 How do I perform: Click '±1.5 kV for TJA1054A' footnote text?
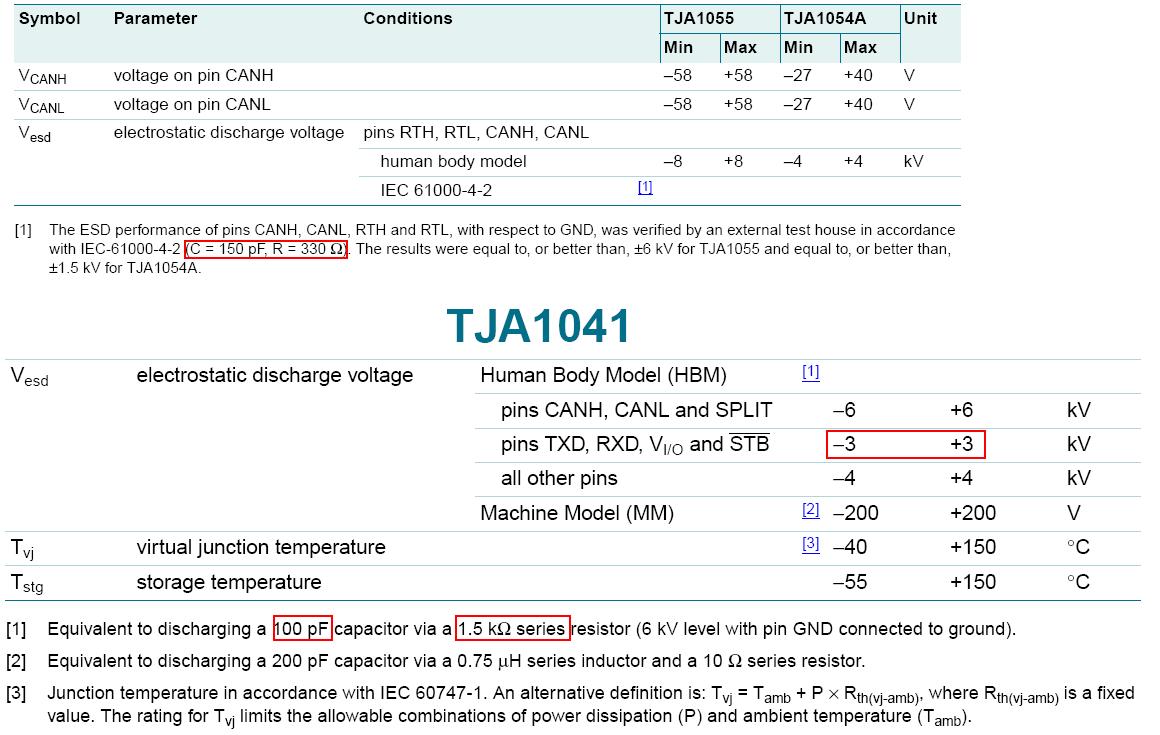(x=125, y=268)
